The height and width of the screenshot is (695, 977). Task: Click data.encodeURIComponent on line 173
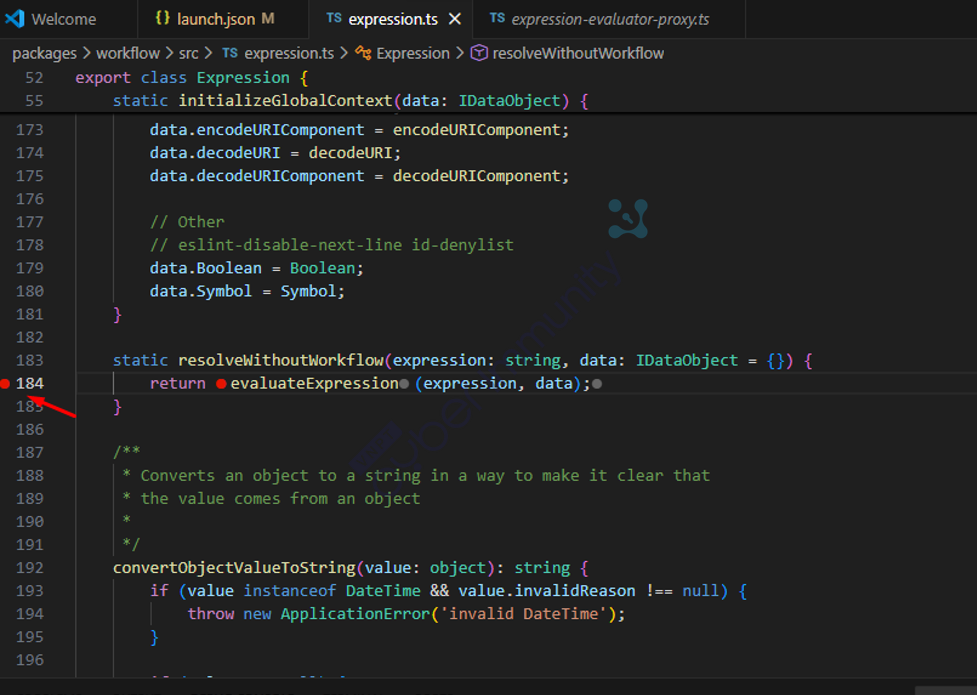click(257, 130)
